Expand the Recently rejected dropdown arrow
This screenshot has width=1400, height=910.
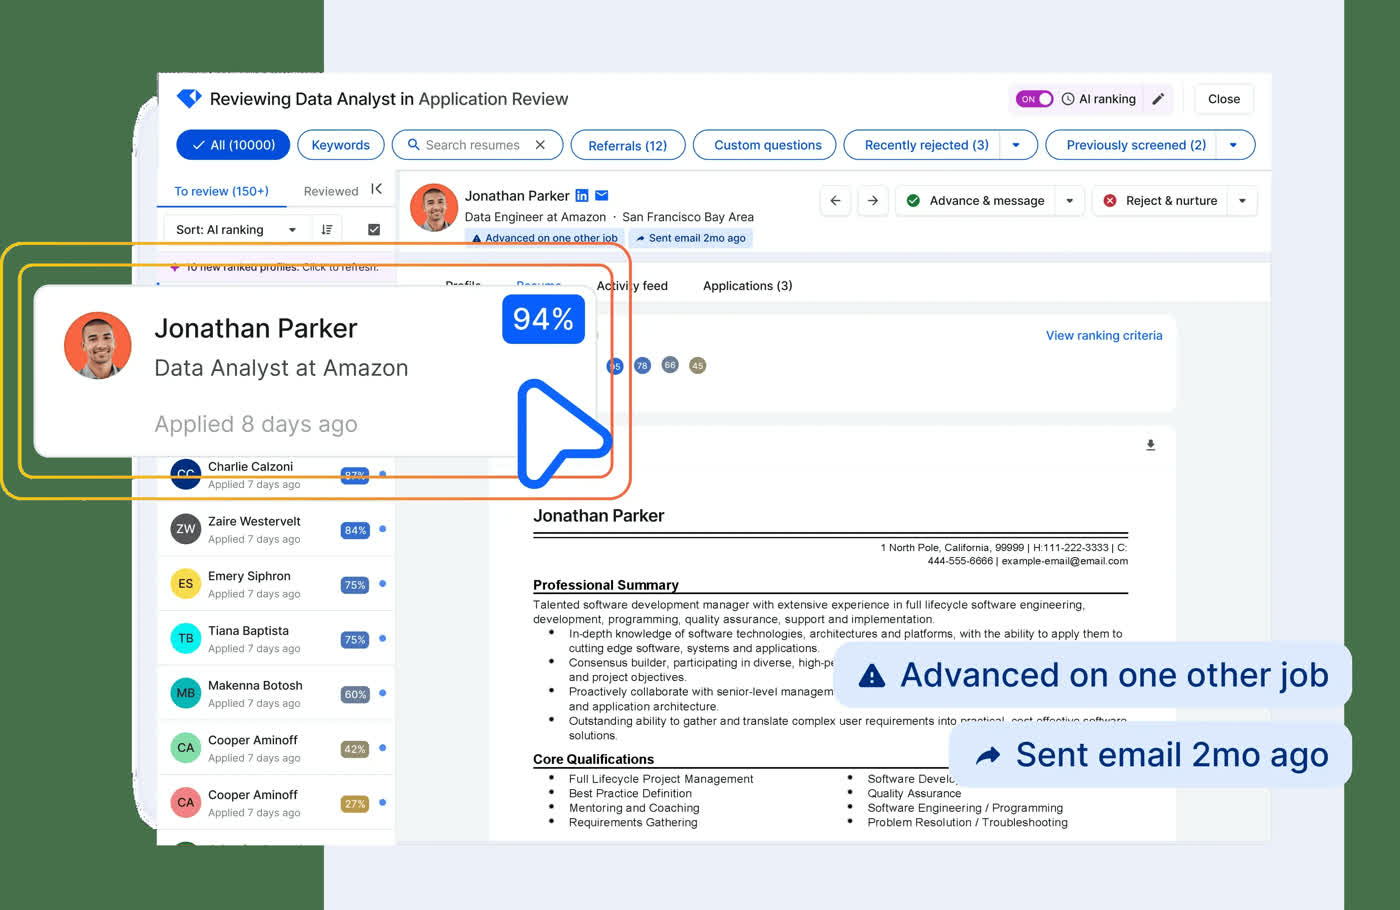pos(1016,145)
